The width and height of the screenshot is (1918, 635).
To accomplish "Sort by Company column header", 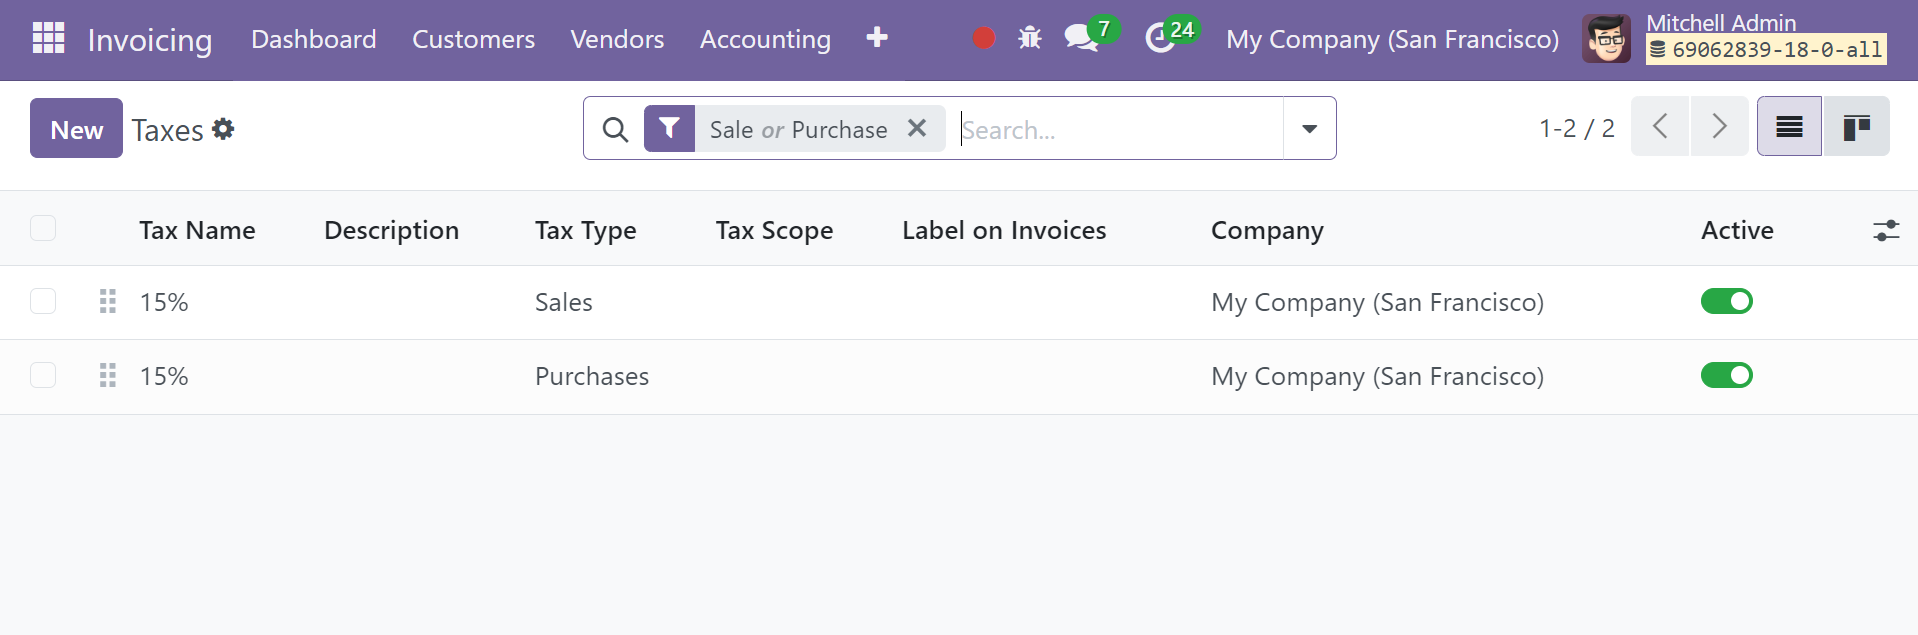I will [1267, 230].
